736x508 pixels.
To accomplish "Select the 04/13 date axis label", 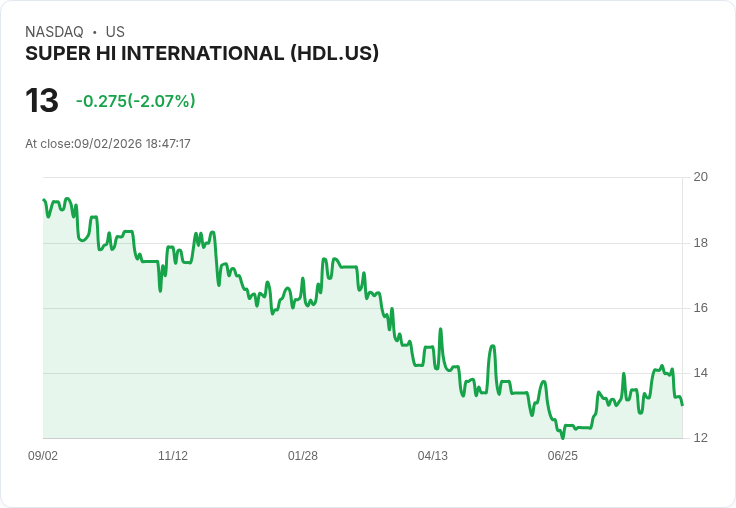I will [433, 455].
